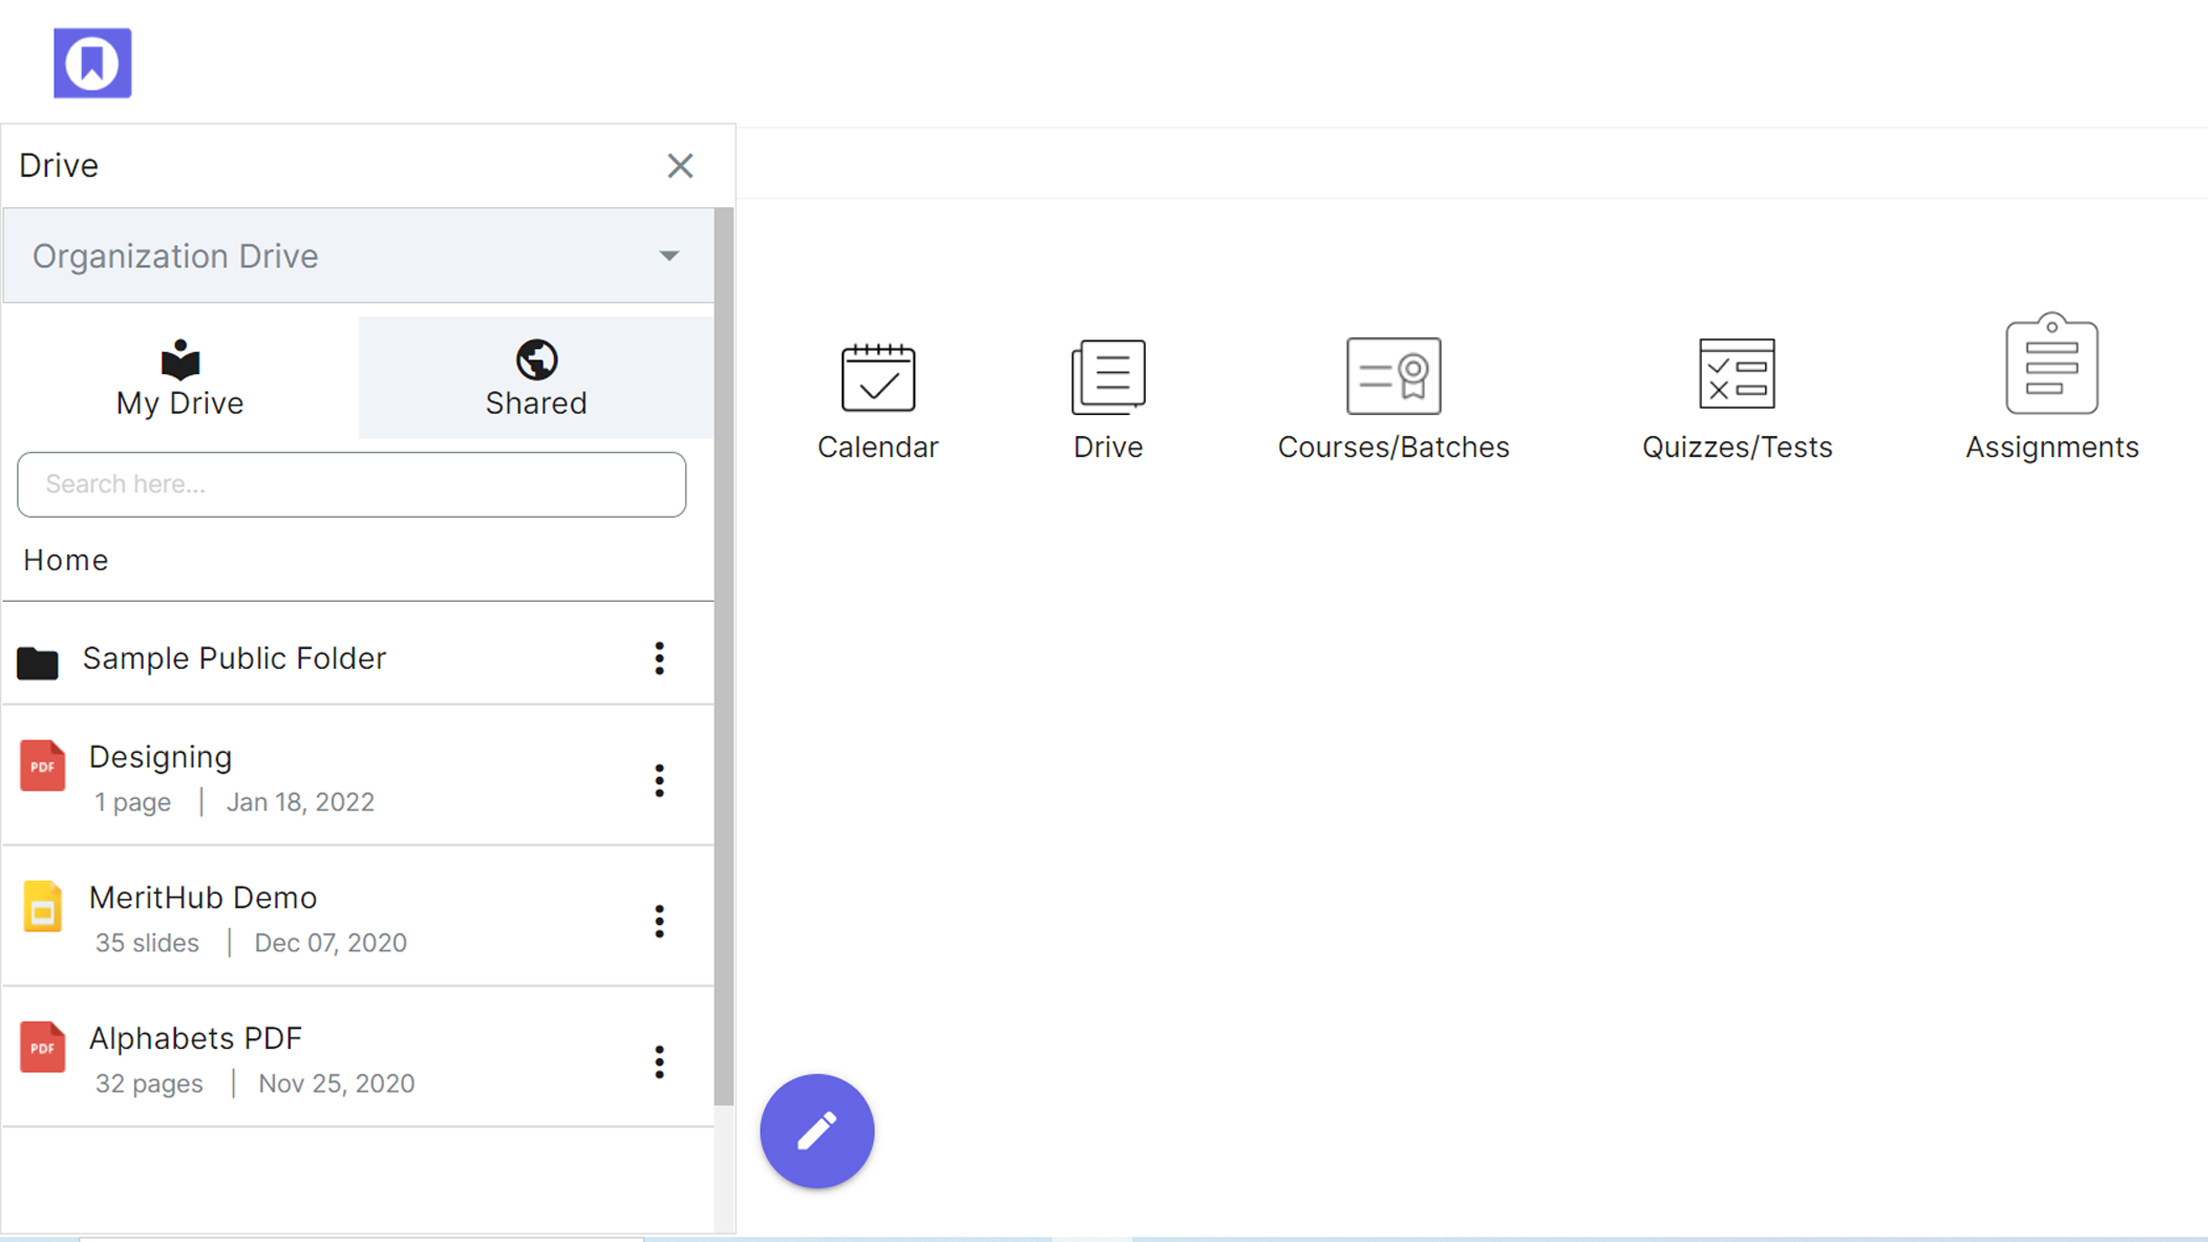Switch to My Drive tab

(179, 376)
